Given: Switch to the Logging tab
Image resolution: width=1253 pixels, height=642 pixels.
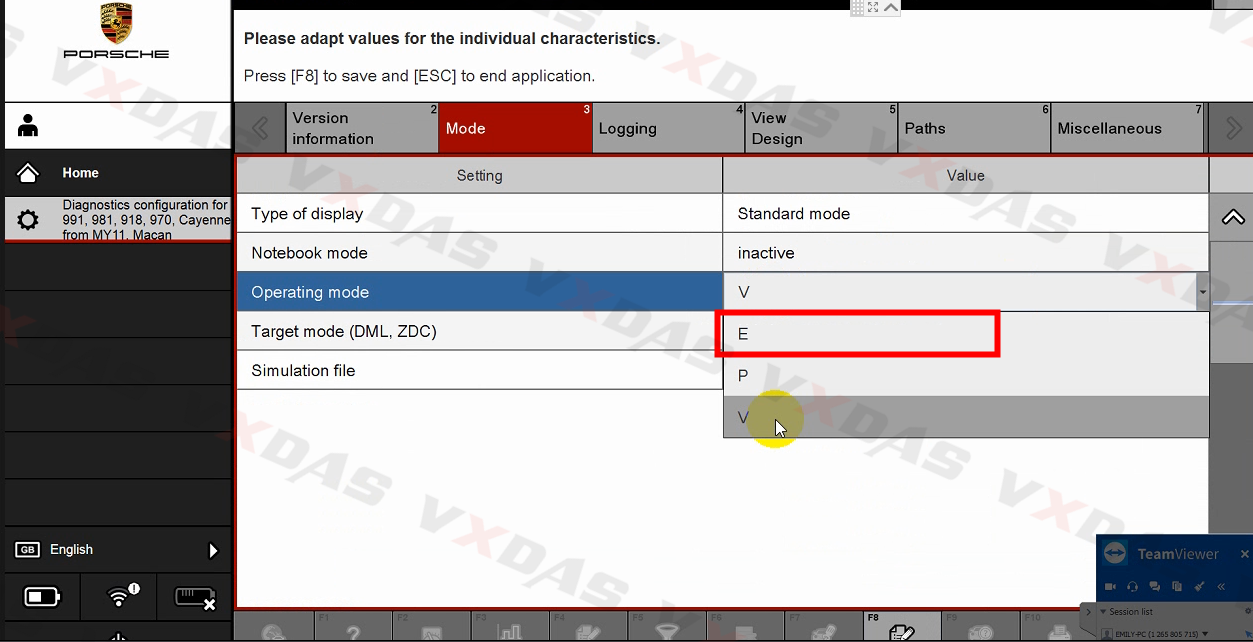Looking at the screenshot, I should (668, 129).
